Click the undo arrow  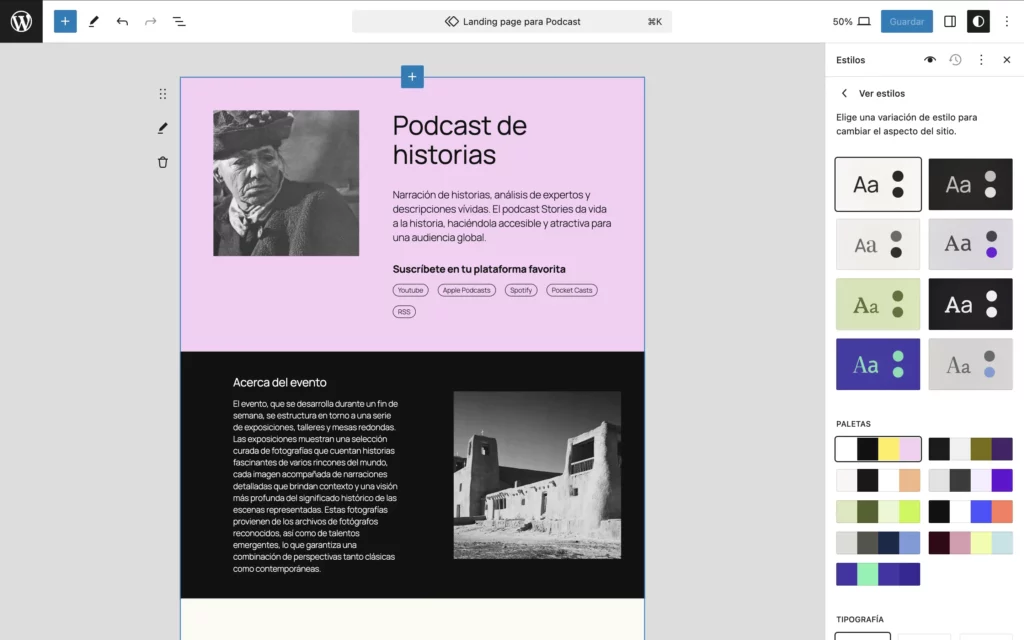(122, 21)
